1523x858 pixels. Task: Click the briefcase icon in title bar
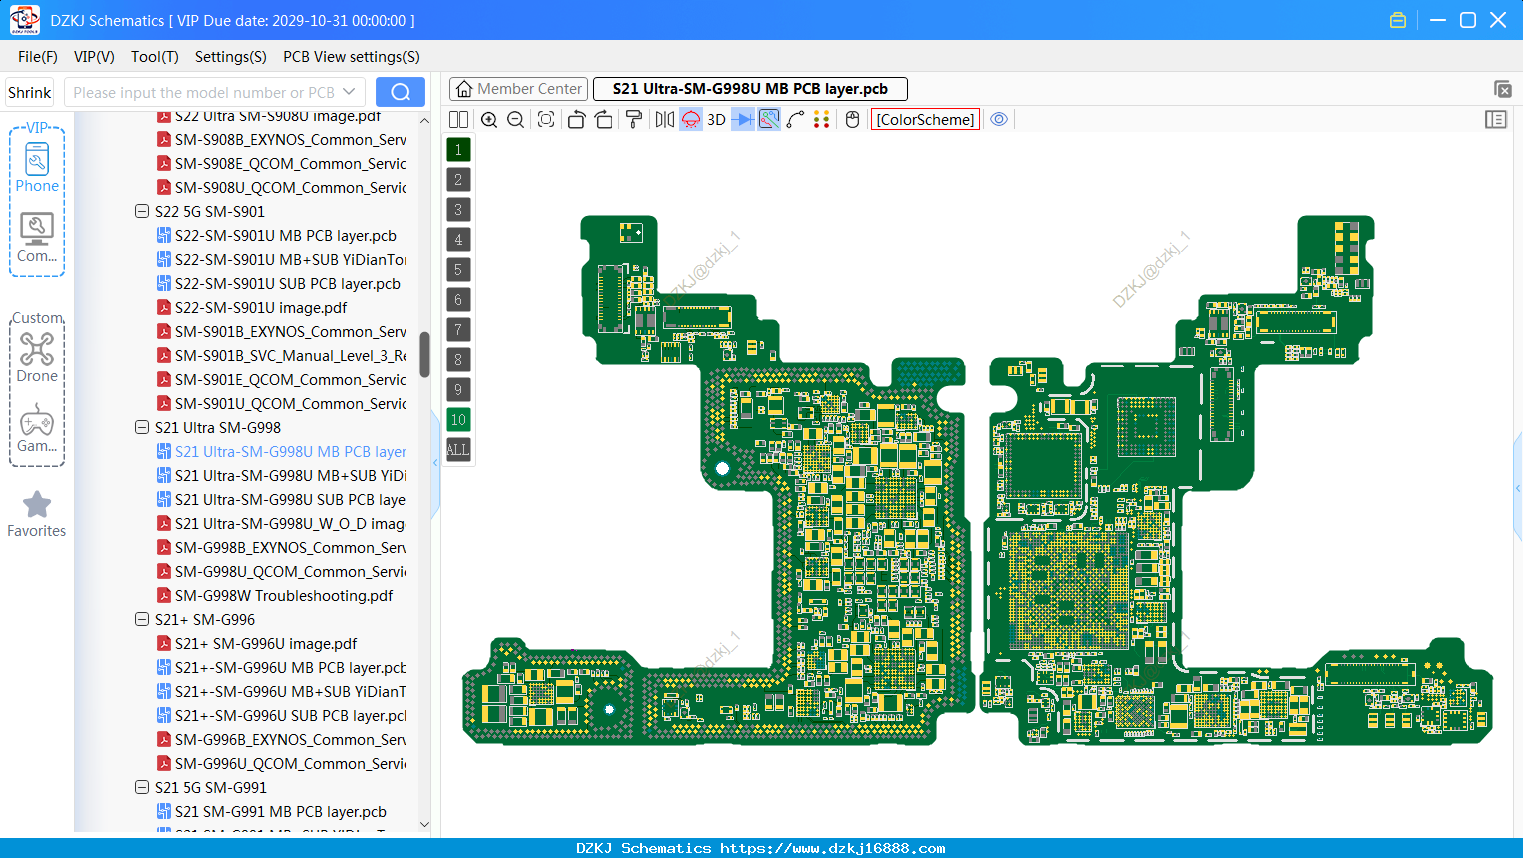(1398, 20)
